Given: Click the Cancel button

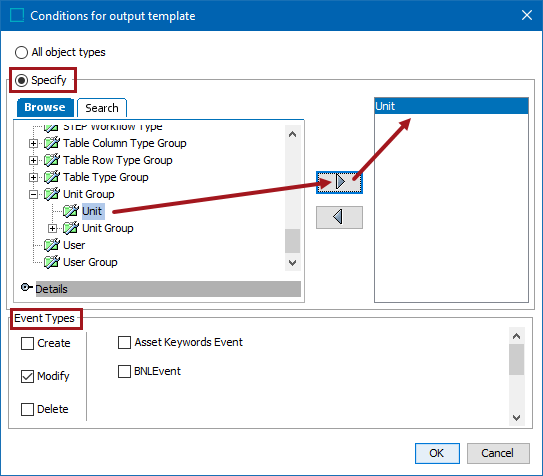Looking at the screenshot, I should [x=498, y=453].
